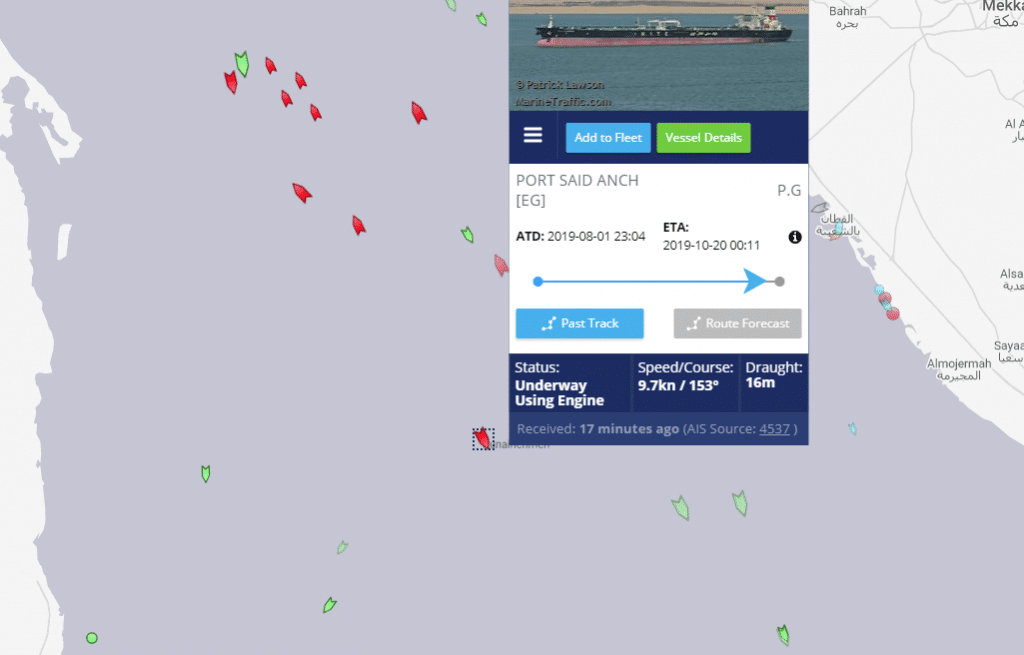Click the red round marker by coastline
The height and width of the screenshot is (655, 1024).
pyautogui.click(x=893, y=313)
